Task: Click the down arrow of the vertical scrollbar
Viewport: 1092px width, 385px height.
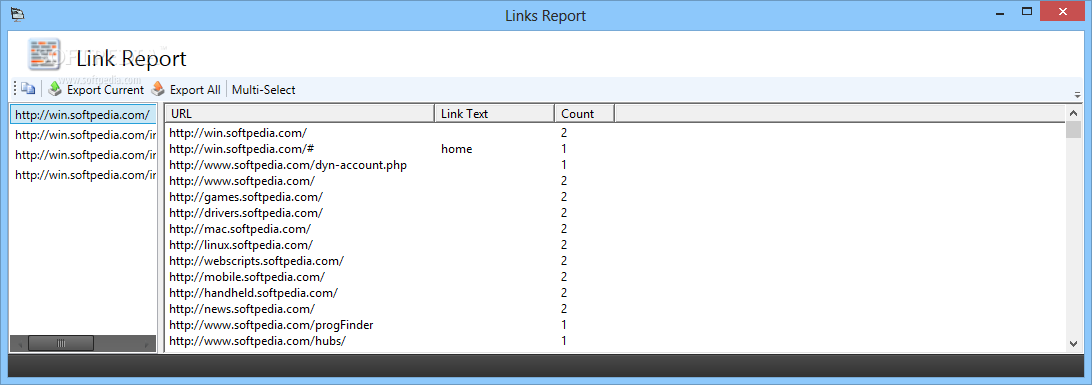Action: click(1073, 343)
